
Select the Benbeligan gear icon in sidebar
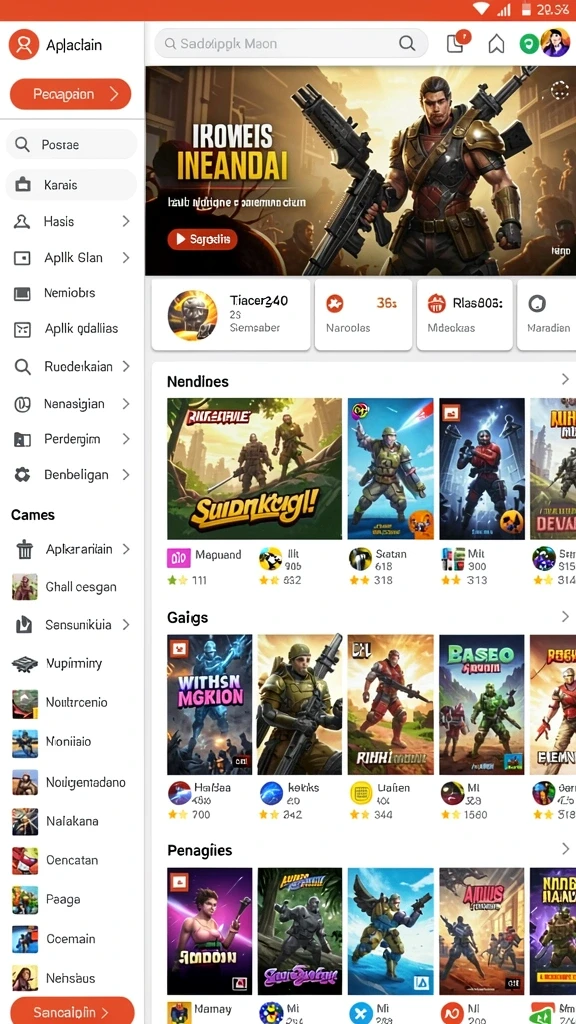point(23,475)
